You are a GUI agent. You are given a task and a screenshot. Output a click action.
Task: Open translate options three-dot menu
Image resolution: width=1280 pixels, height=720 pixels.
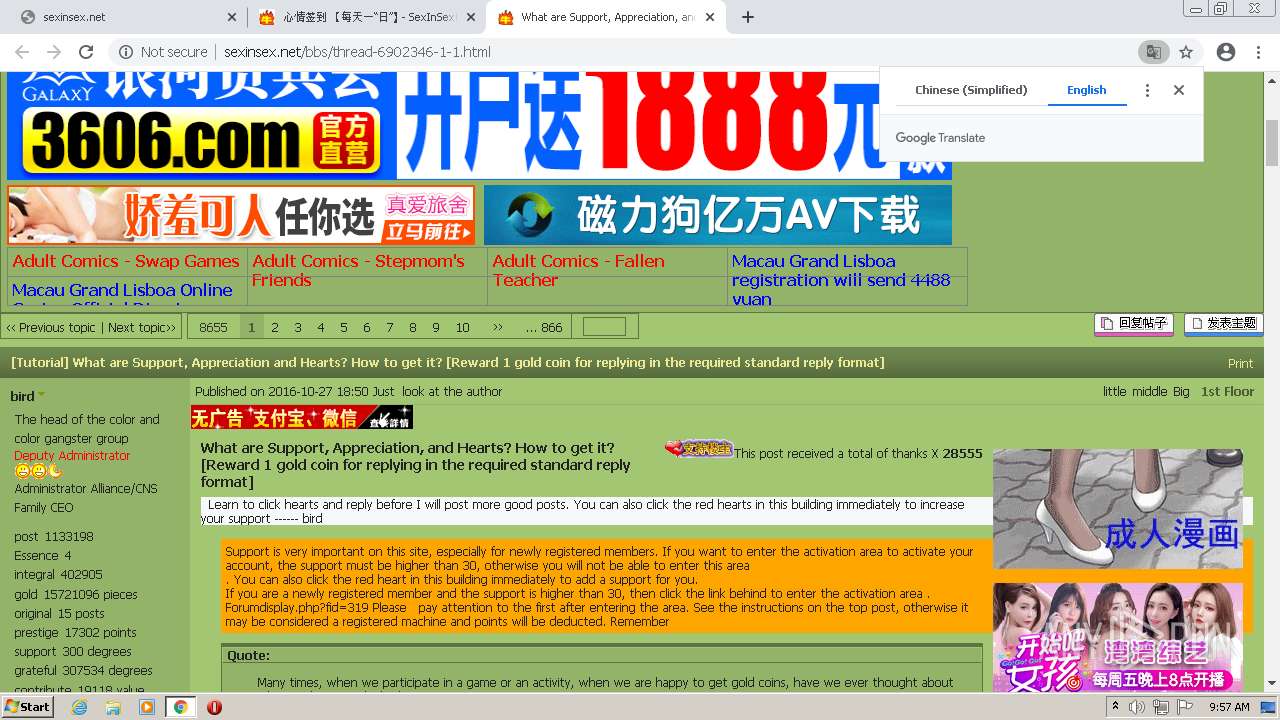pos(1147,90)
